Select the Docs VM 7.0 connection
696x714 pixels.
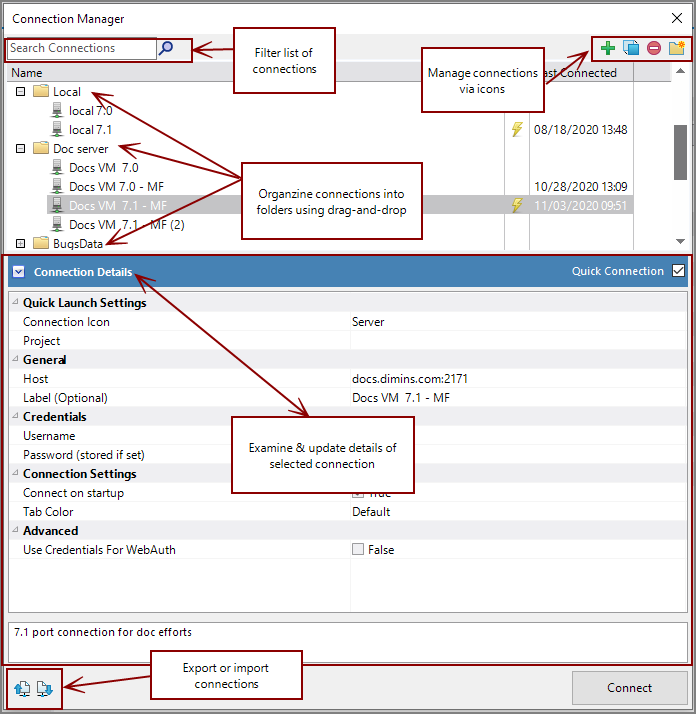[x=104, y=168]
